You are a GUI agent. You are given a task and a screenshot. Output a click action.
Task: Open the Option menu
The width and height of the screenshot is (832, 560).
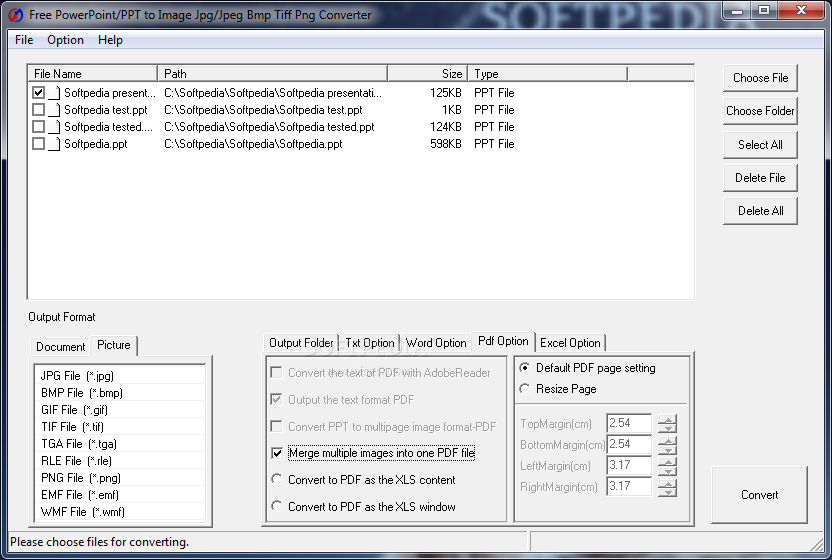coord(65,40)
